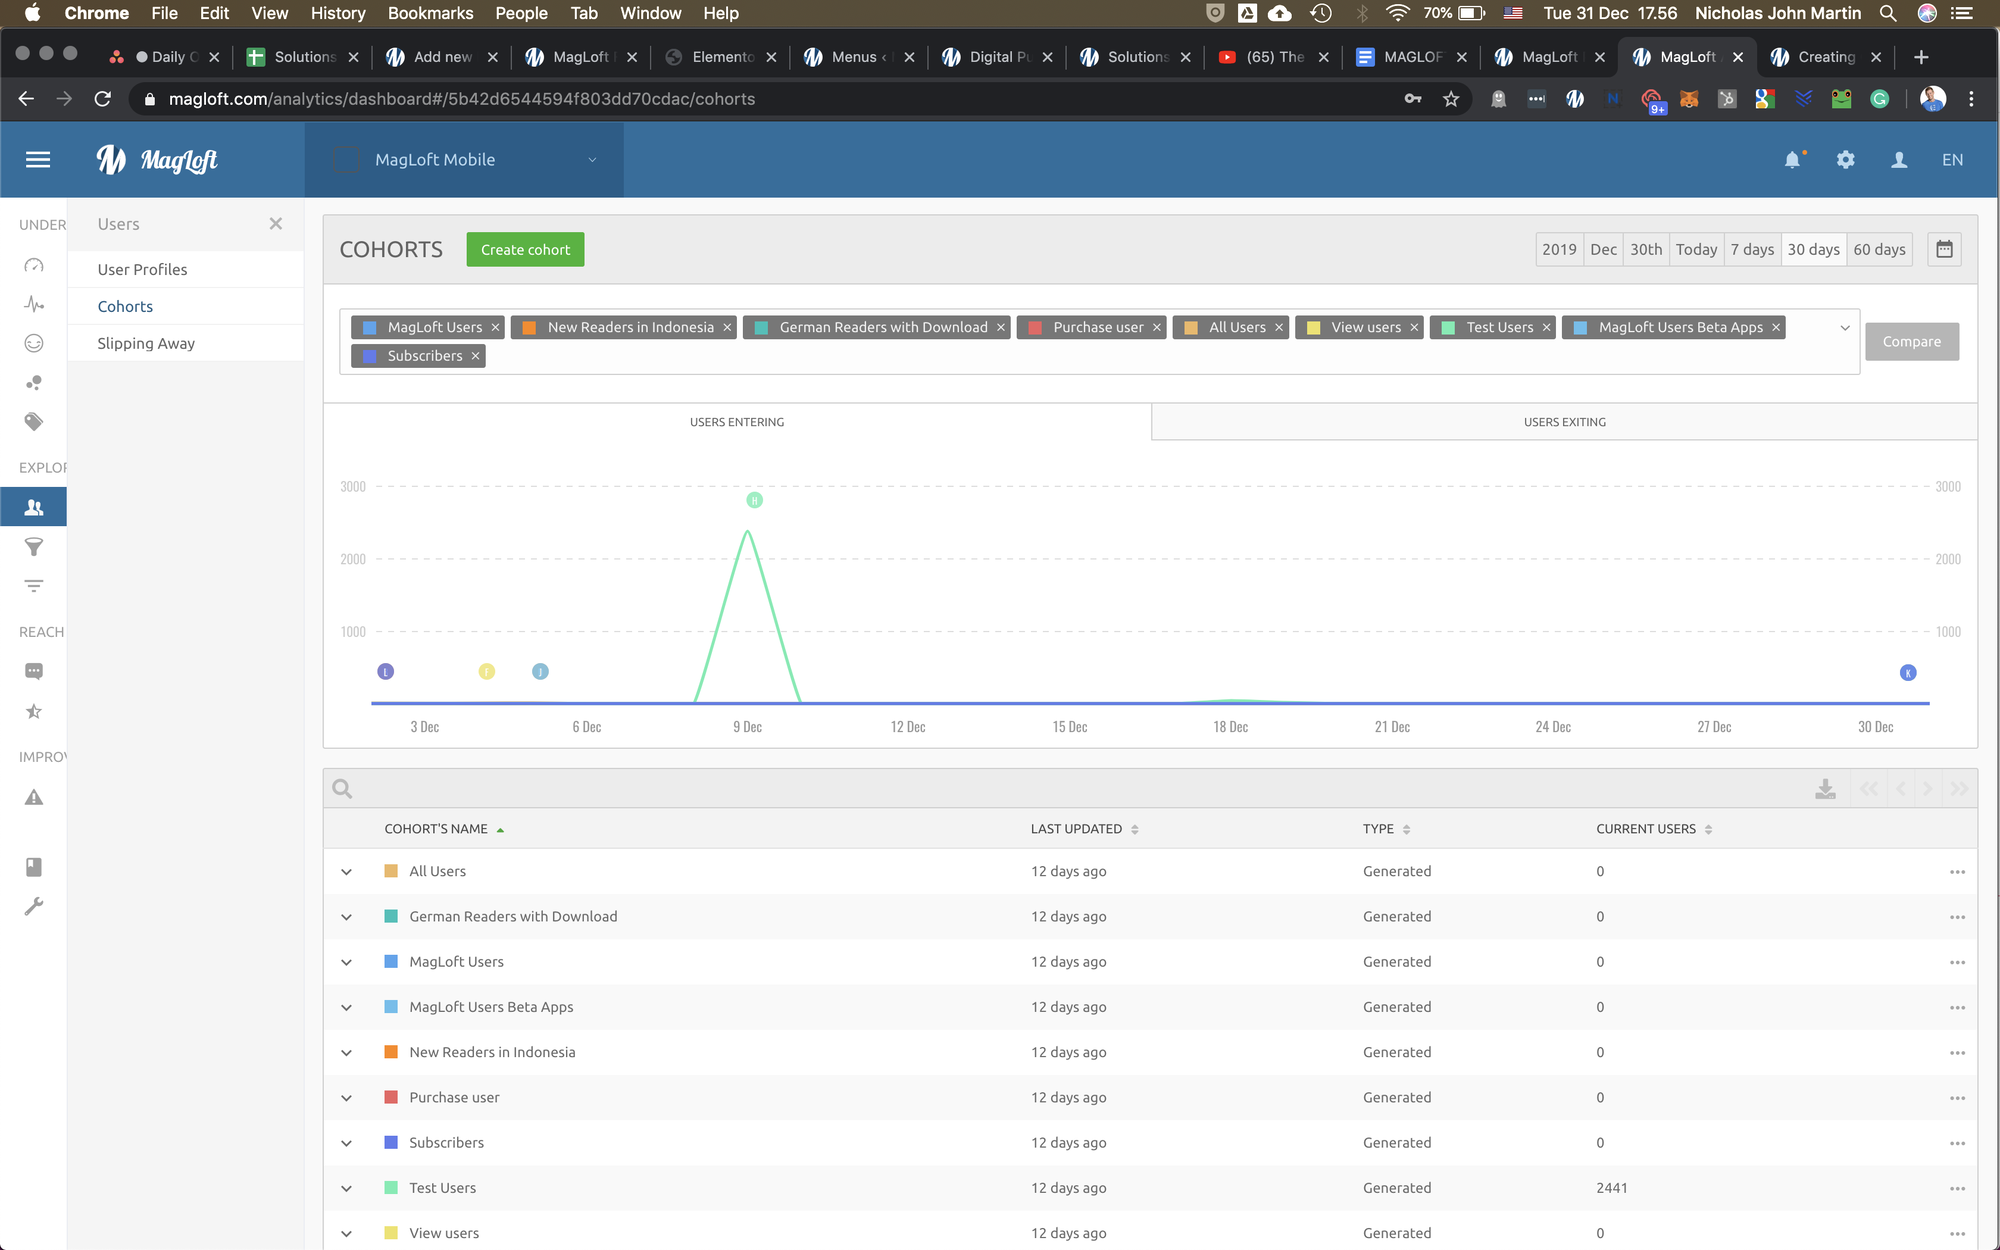The height and width of the screenshot is (1250, 2000).
Task: Open the Users sidebar icon
Action: coord(34,507)
